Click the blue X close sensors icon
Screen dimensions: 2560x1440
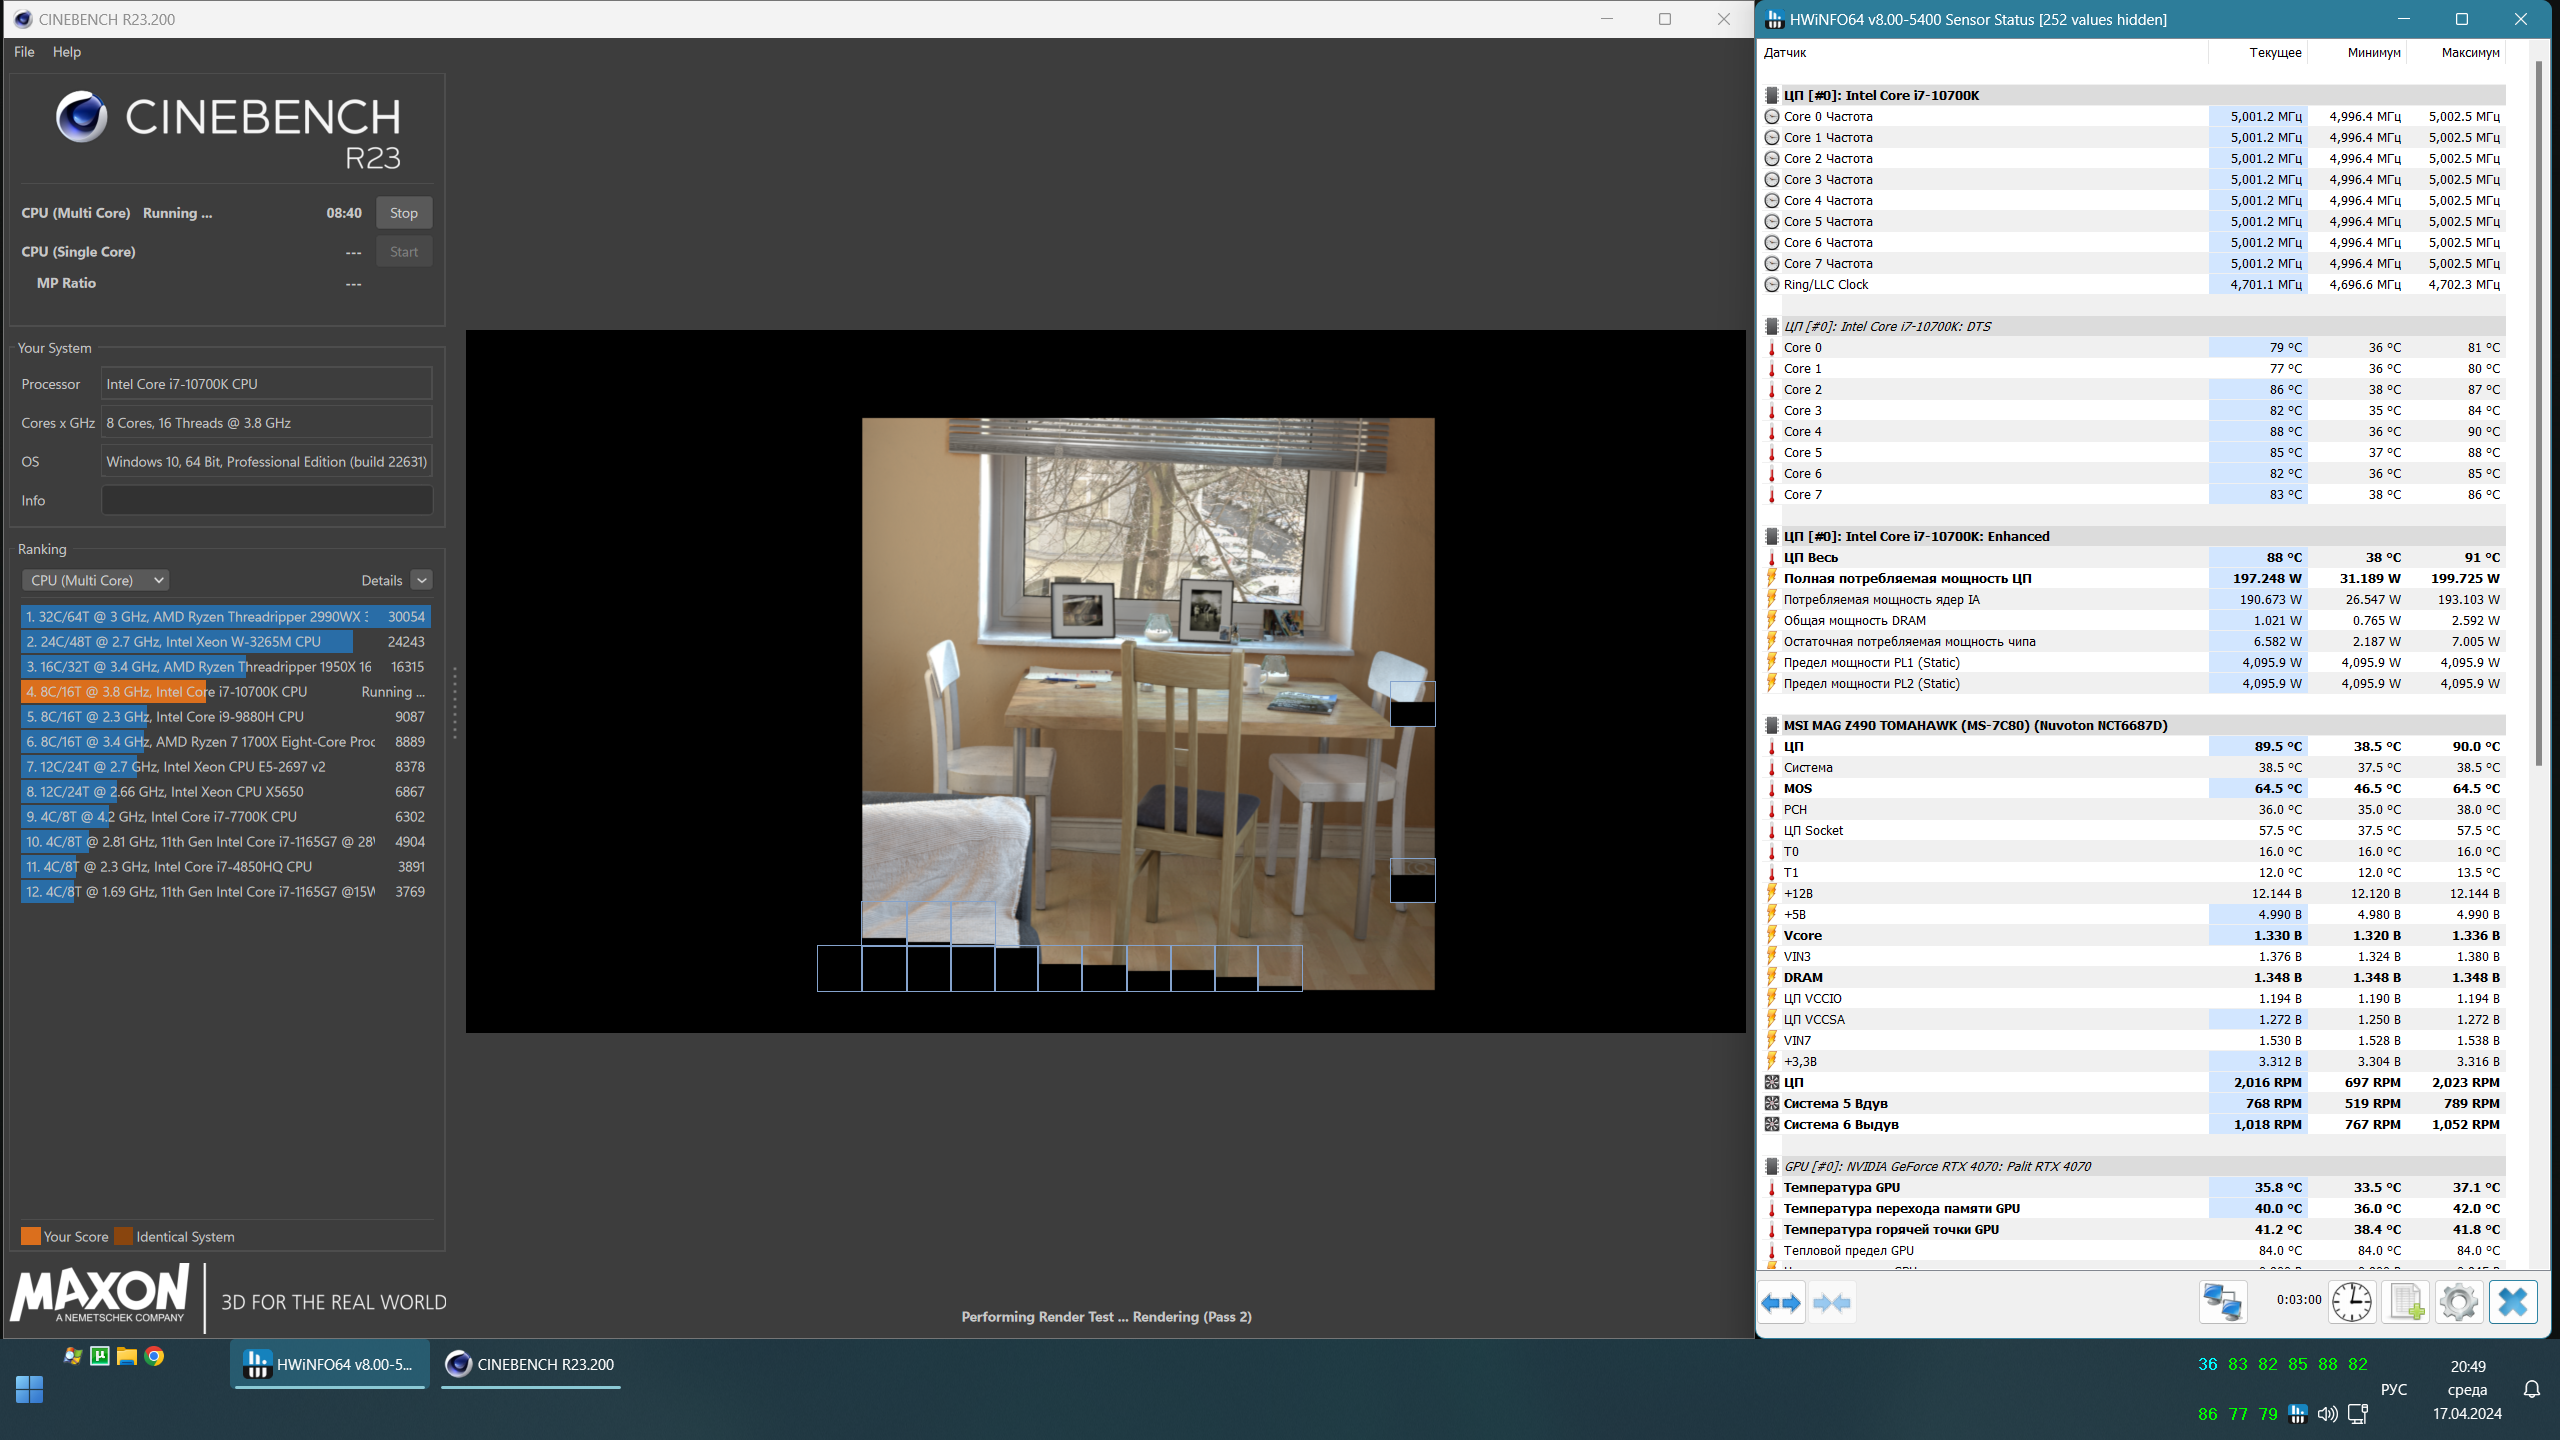pos(2512,1303)
